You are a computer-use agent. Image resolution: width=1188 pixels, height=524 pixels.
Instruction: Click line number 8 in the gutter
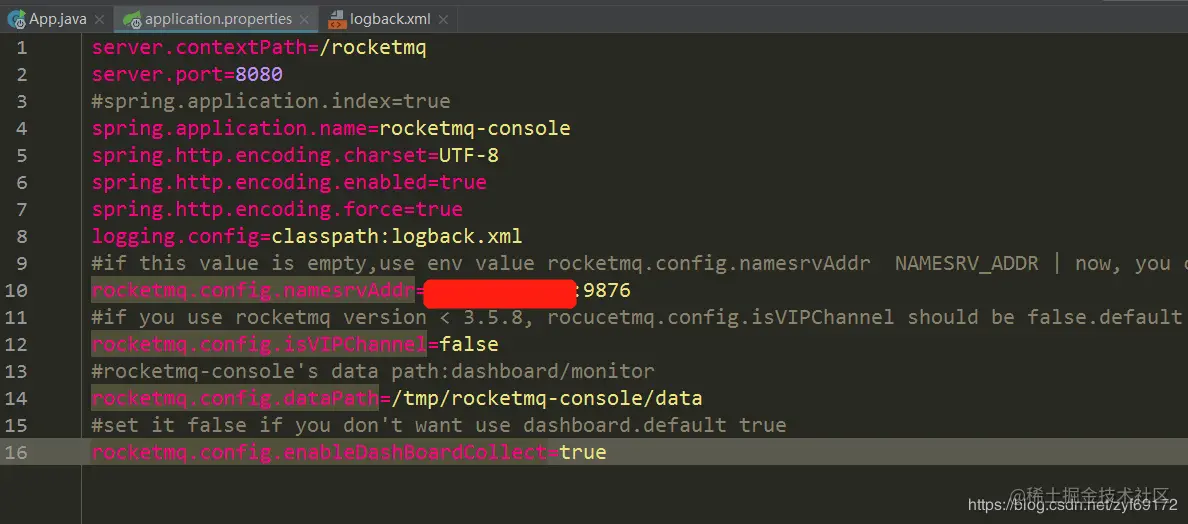pyautogui.click(x=20, y=237)
